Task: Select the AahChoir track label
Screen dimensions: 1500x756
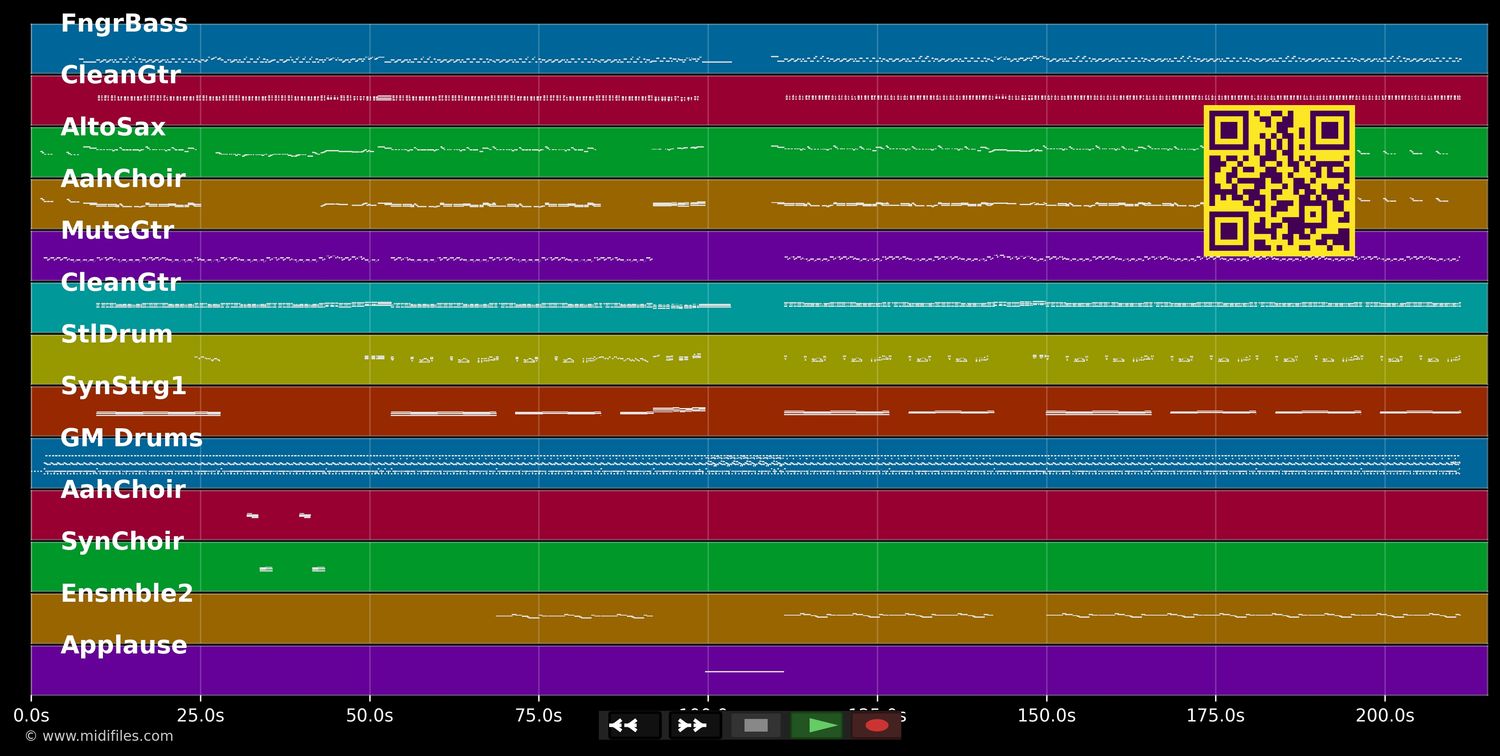Action: [x=124, y=178]
